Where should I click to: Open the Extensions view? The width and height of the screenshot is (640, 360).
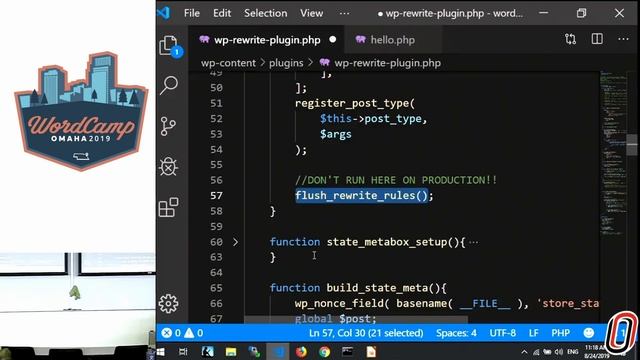[169, 207]
